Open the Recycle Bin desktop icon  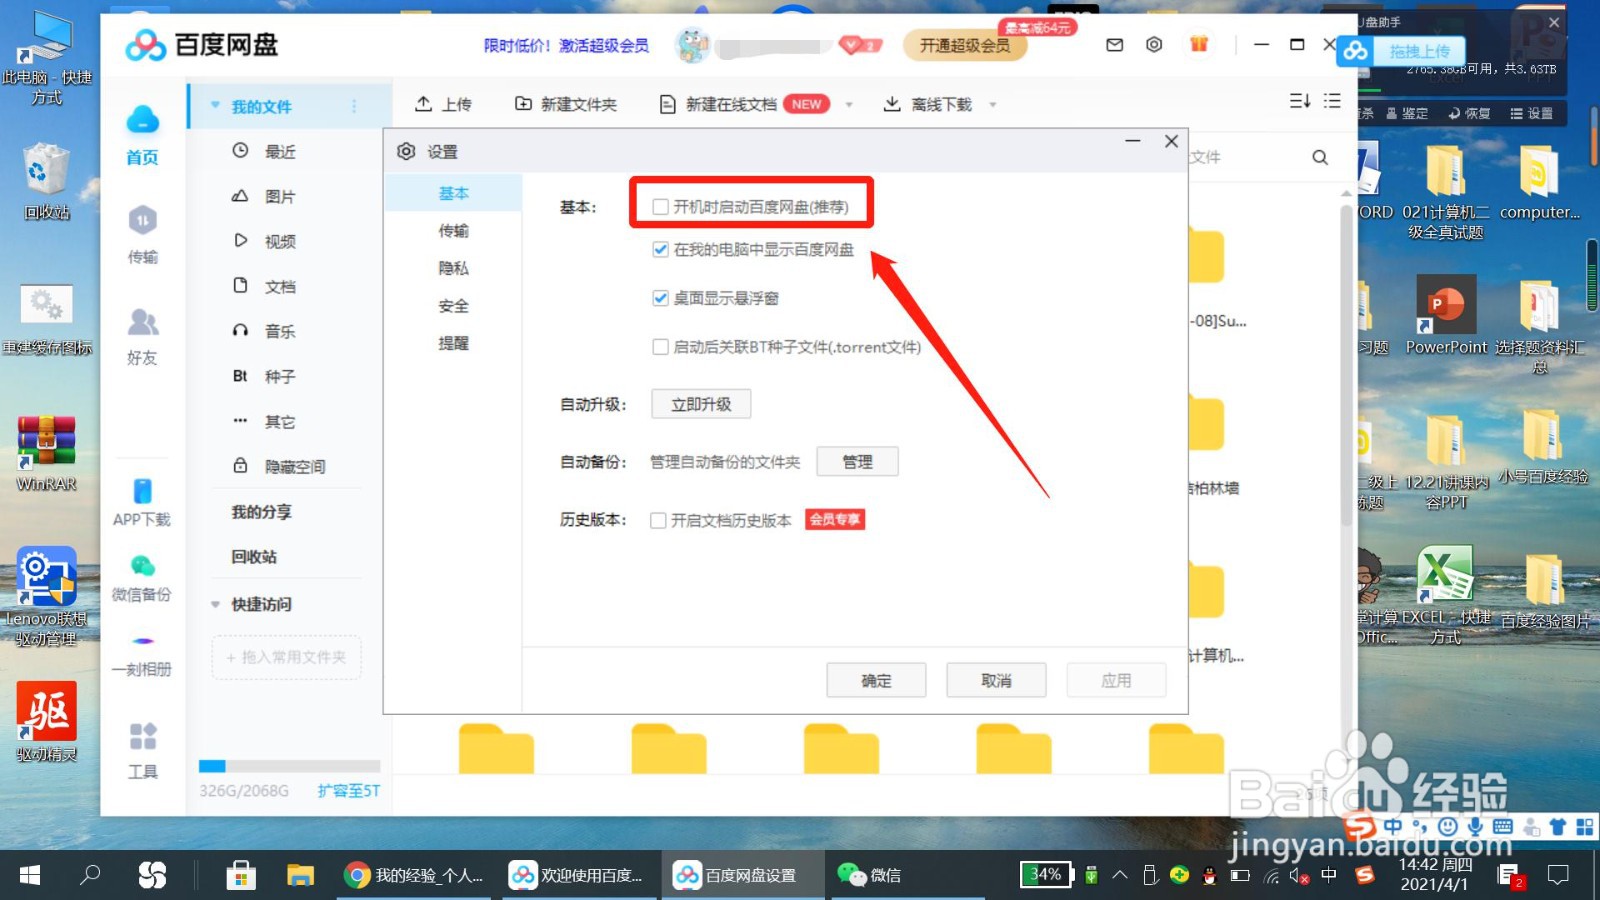click(x=47, y=182)
